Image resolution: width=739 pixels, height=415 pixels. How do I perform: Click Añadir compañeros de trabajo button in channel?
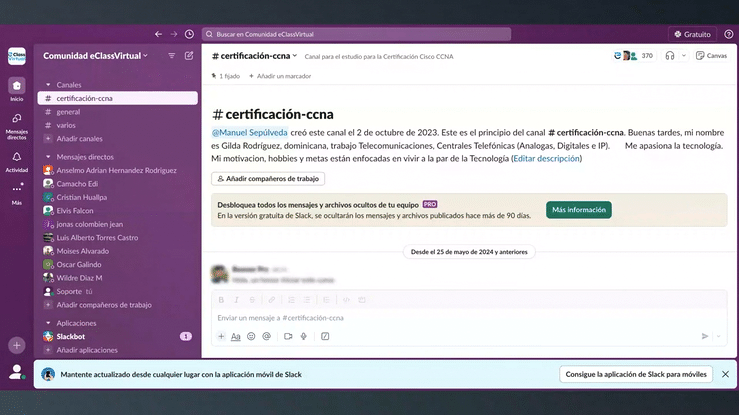click(268, 179)
